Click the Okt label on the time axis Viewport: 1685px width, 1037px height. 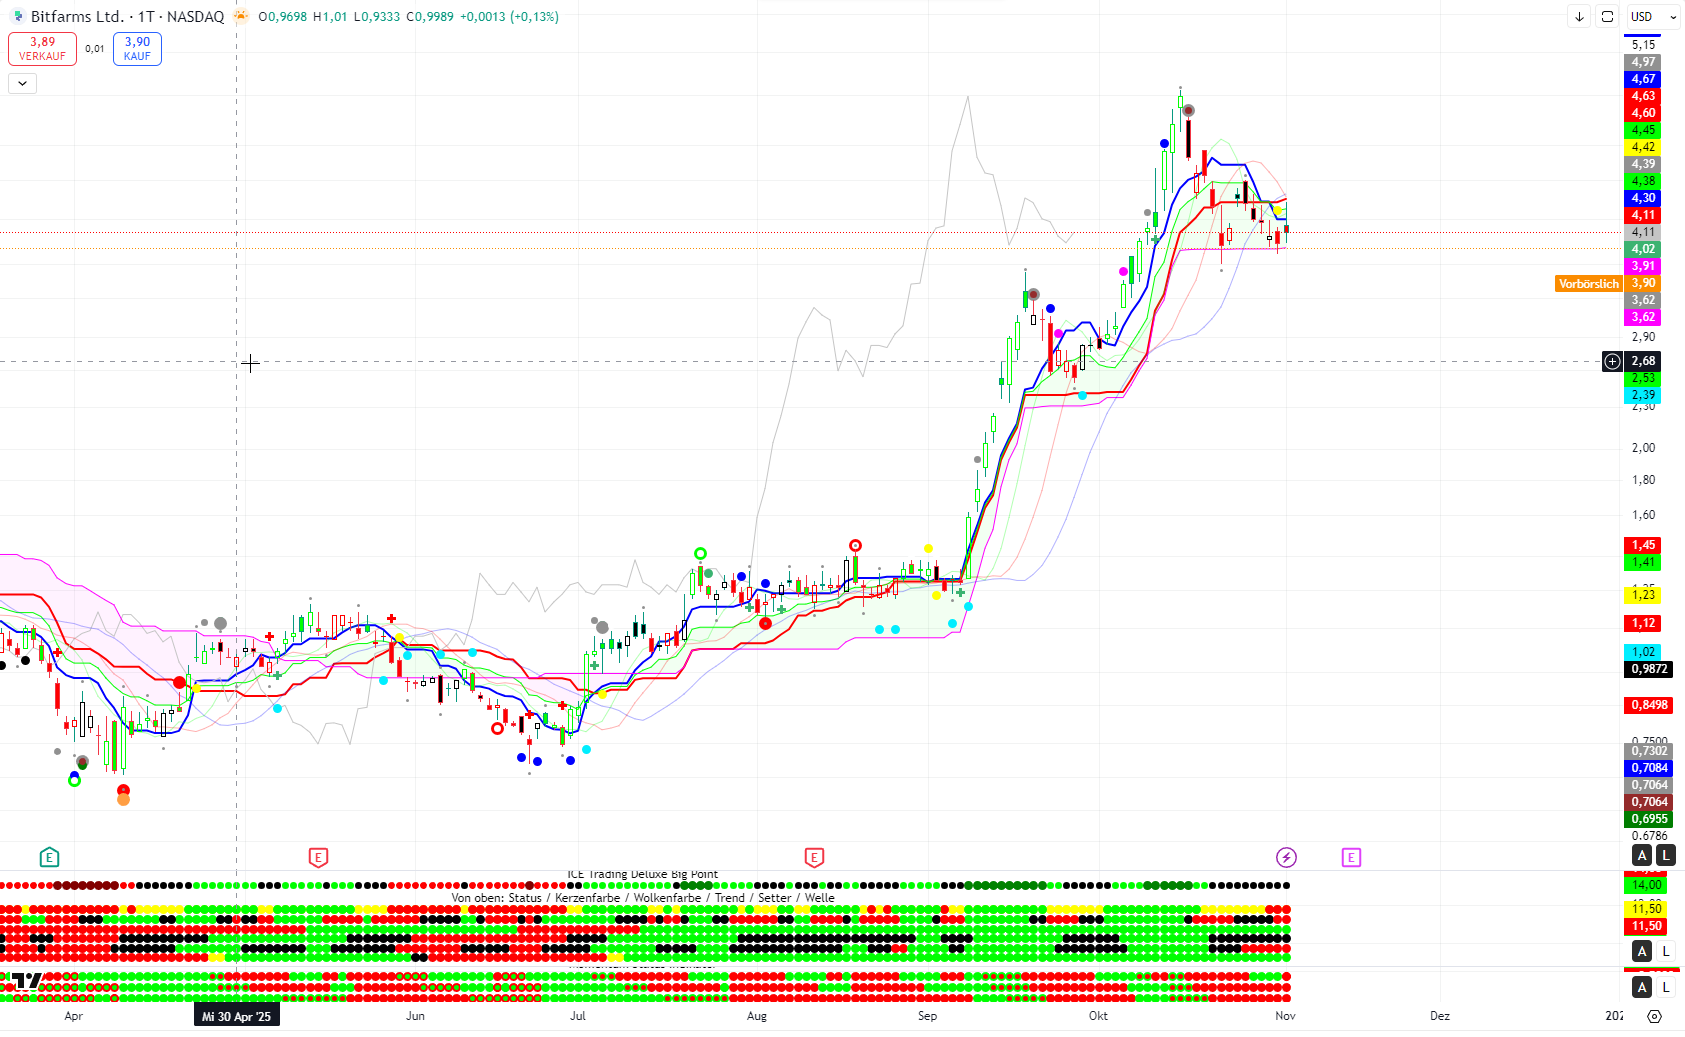click(1098, 1016)
